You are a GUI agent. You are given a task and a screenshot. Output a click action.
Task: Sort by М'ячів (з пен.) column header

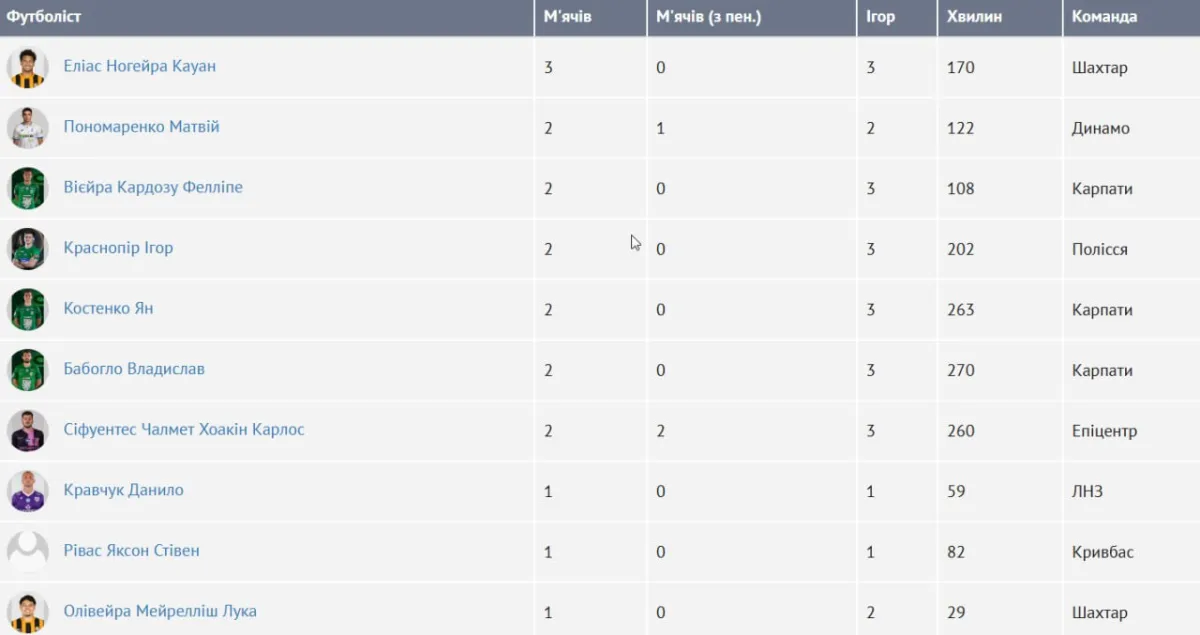coord(752,17)
